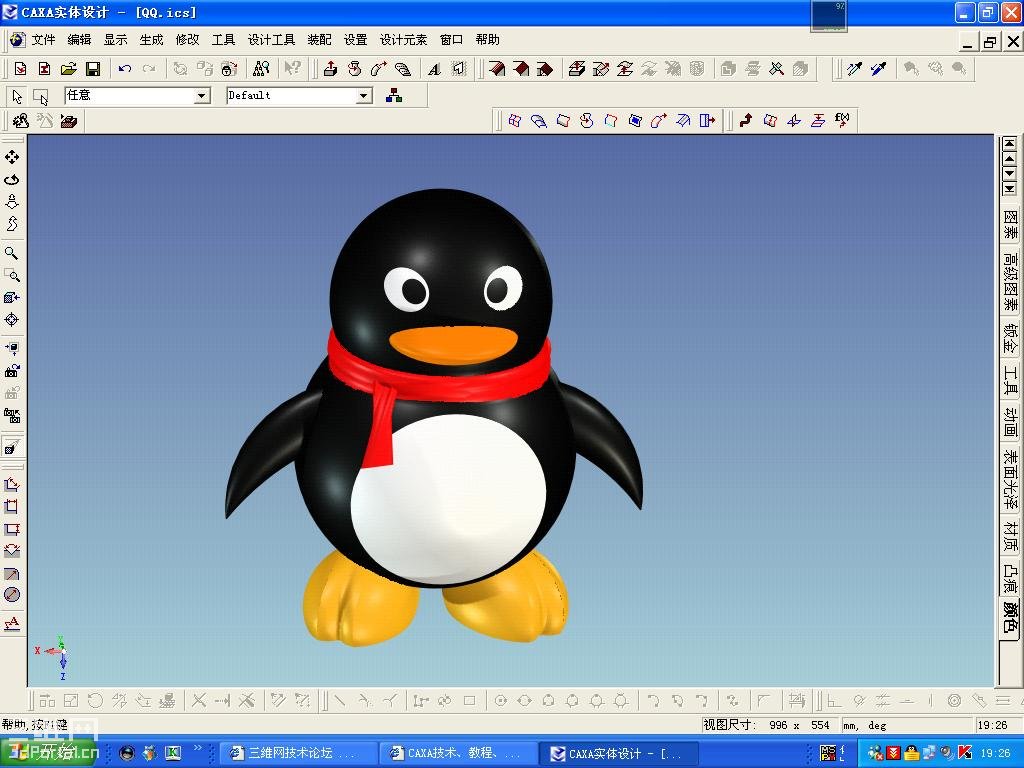This screenshot has width=1024, height=768.
Task: Open the 凸痕 catalog tab
Action: tap(1010, 577)
